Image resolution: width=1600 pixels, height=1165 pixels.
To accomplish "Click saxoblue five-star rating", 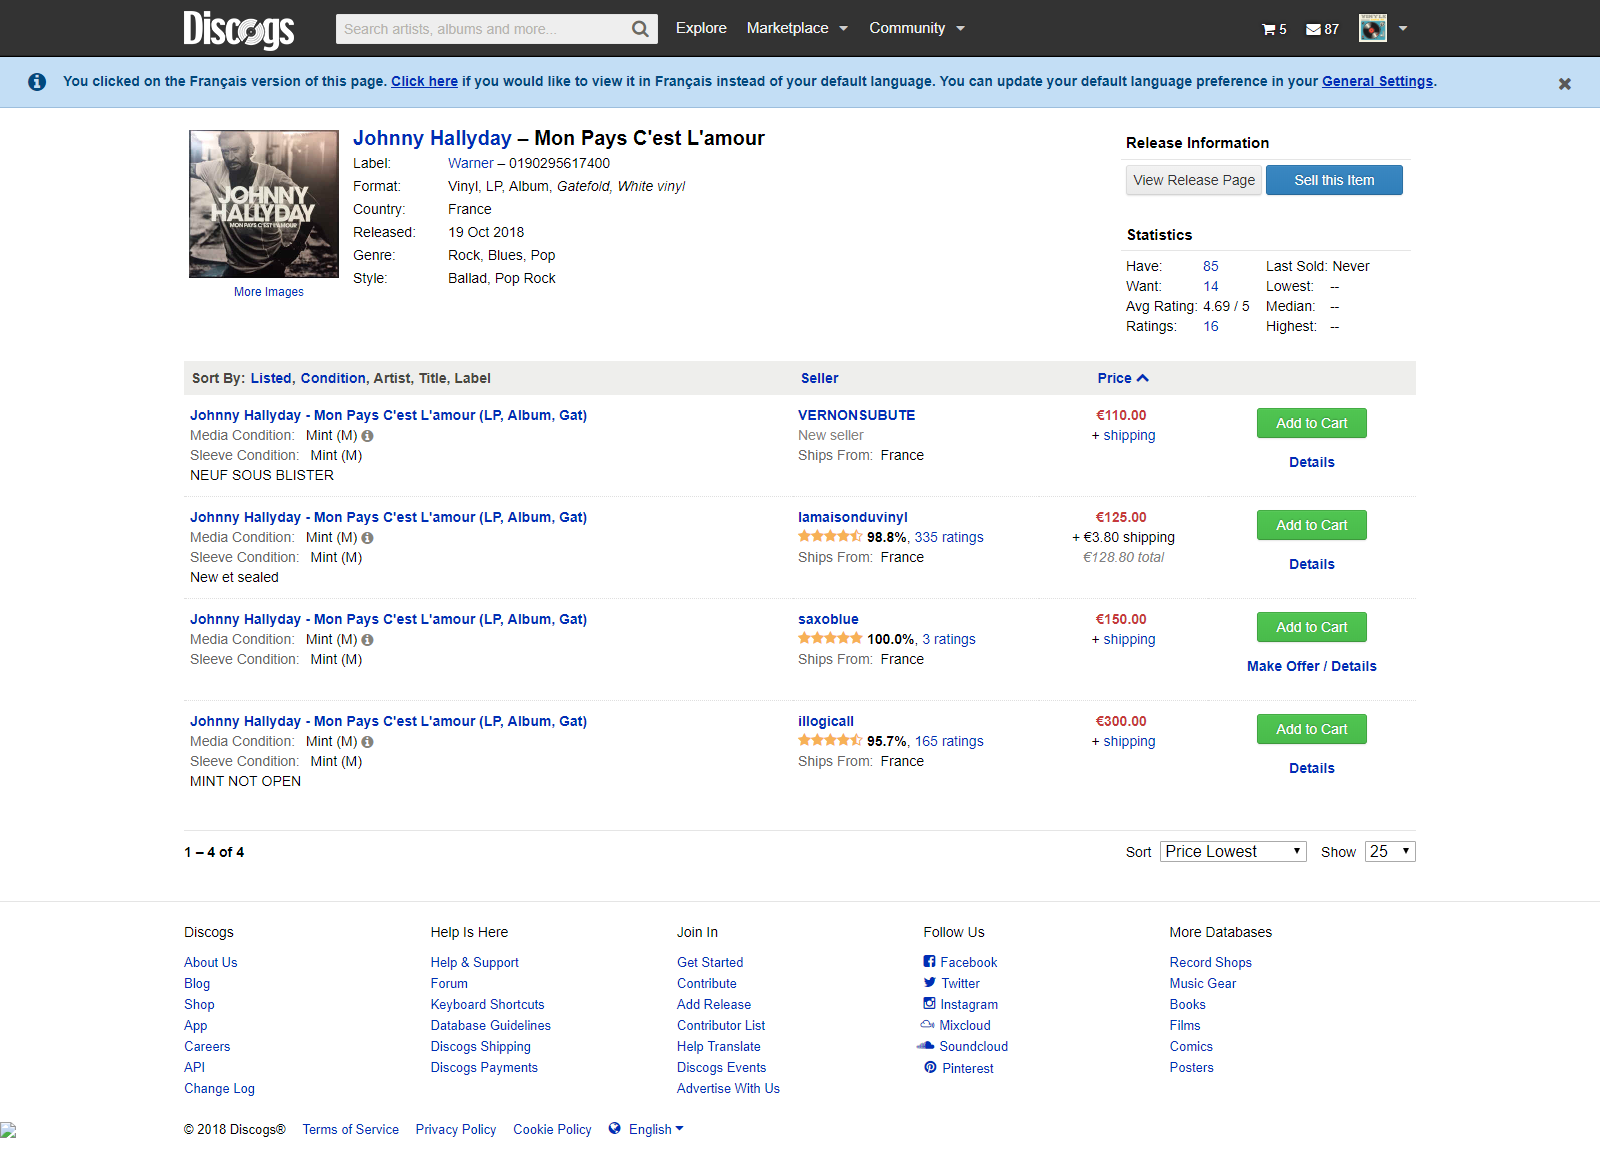I will (830, 639).
